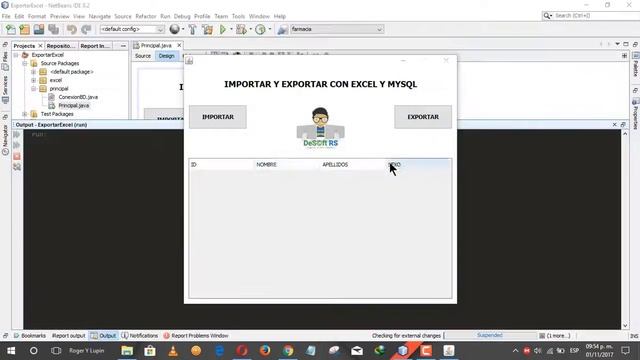This screenshot has height=360, width=640.
Task: Run the project with green play icon
Action: 223,29
